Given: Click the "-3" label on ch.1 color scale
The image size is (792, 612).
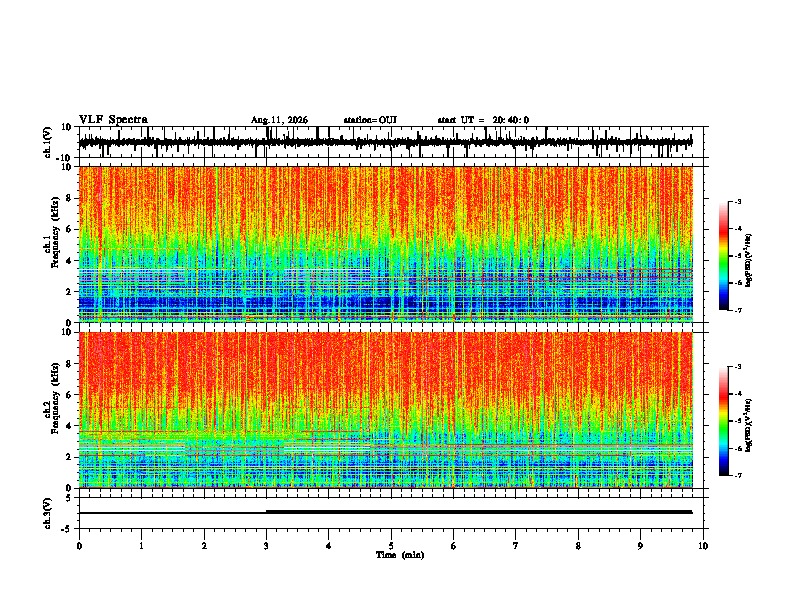Looking at the screenshot, I should (x=737, y=202).
